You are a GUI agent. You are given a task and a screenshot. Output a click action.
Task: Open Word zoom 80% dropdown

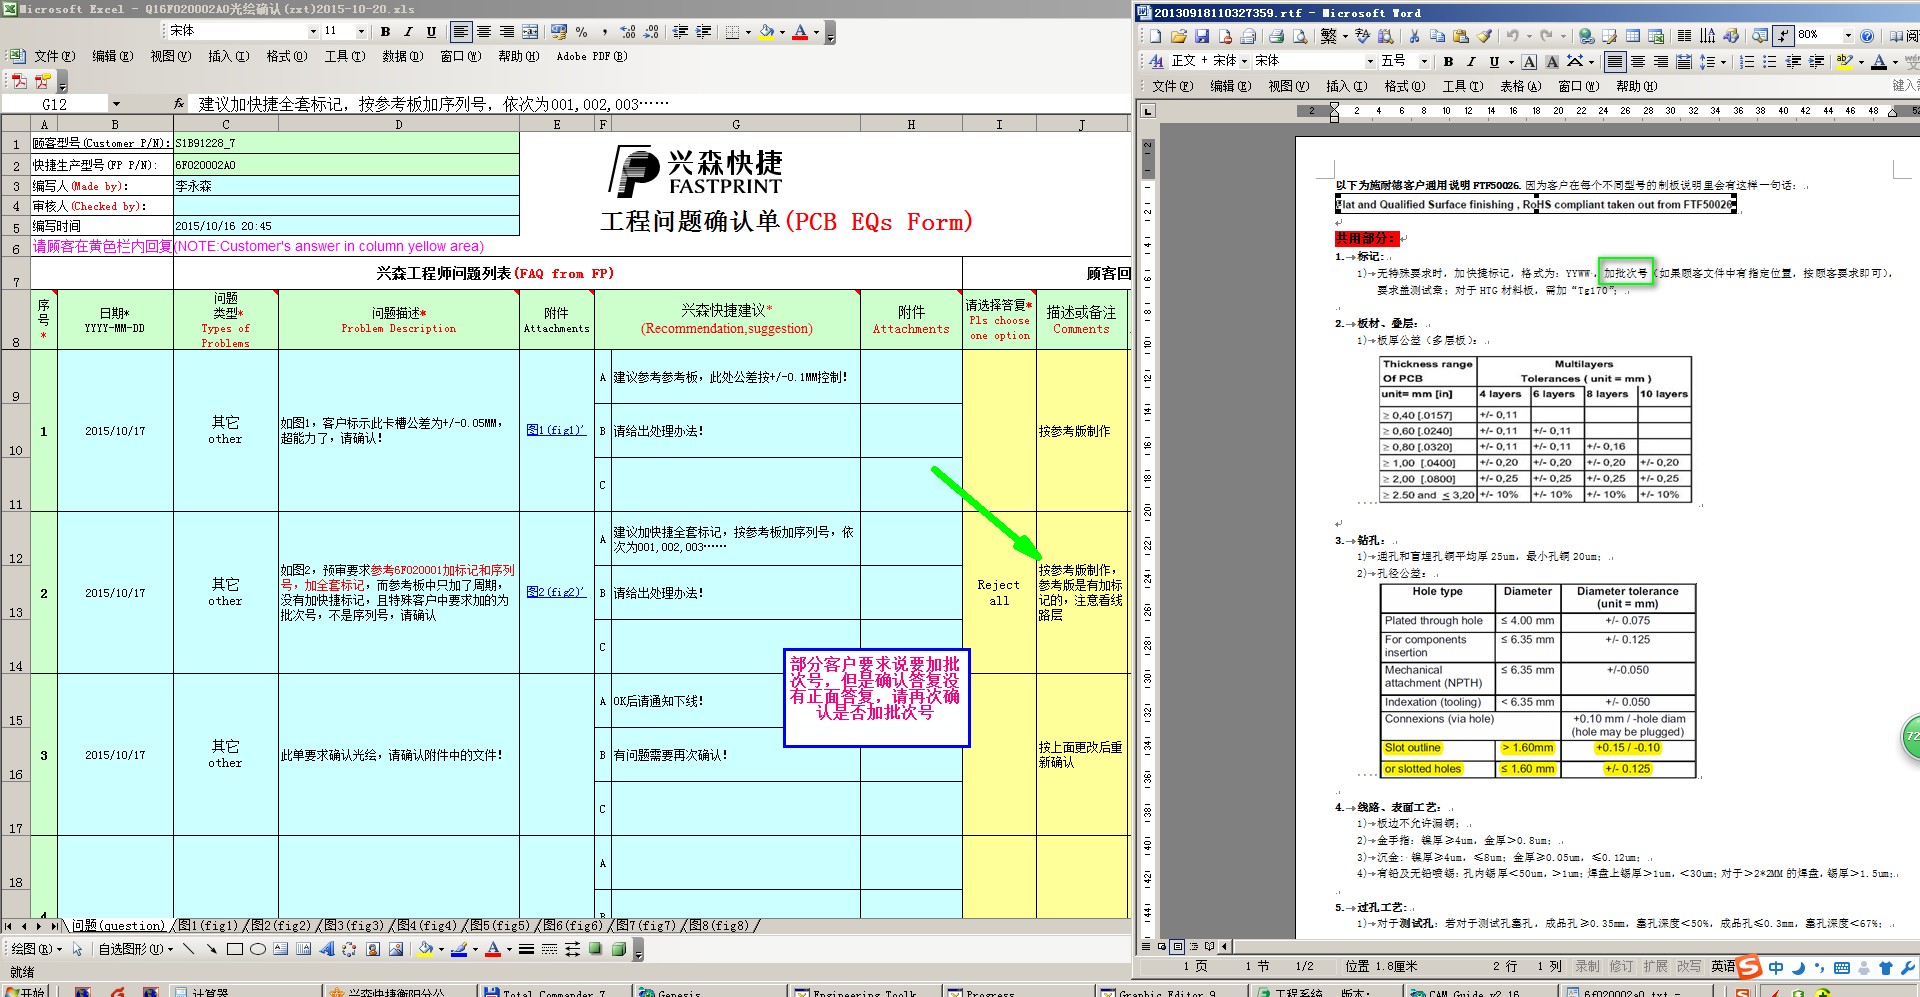(x=1848, y=36)
